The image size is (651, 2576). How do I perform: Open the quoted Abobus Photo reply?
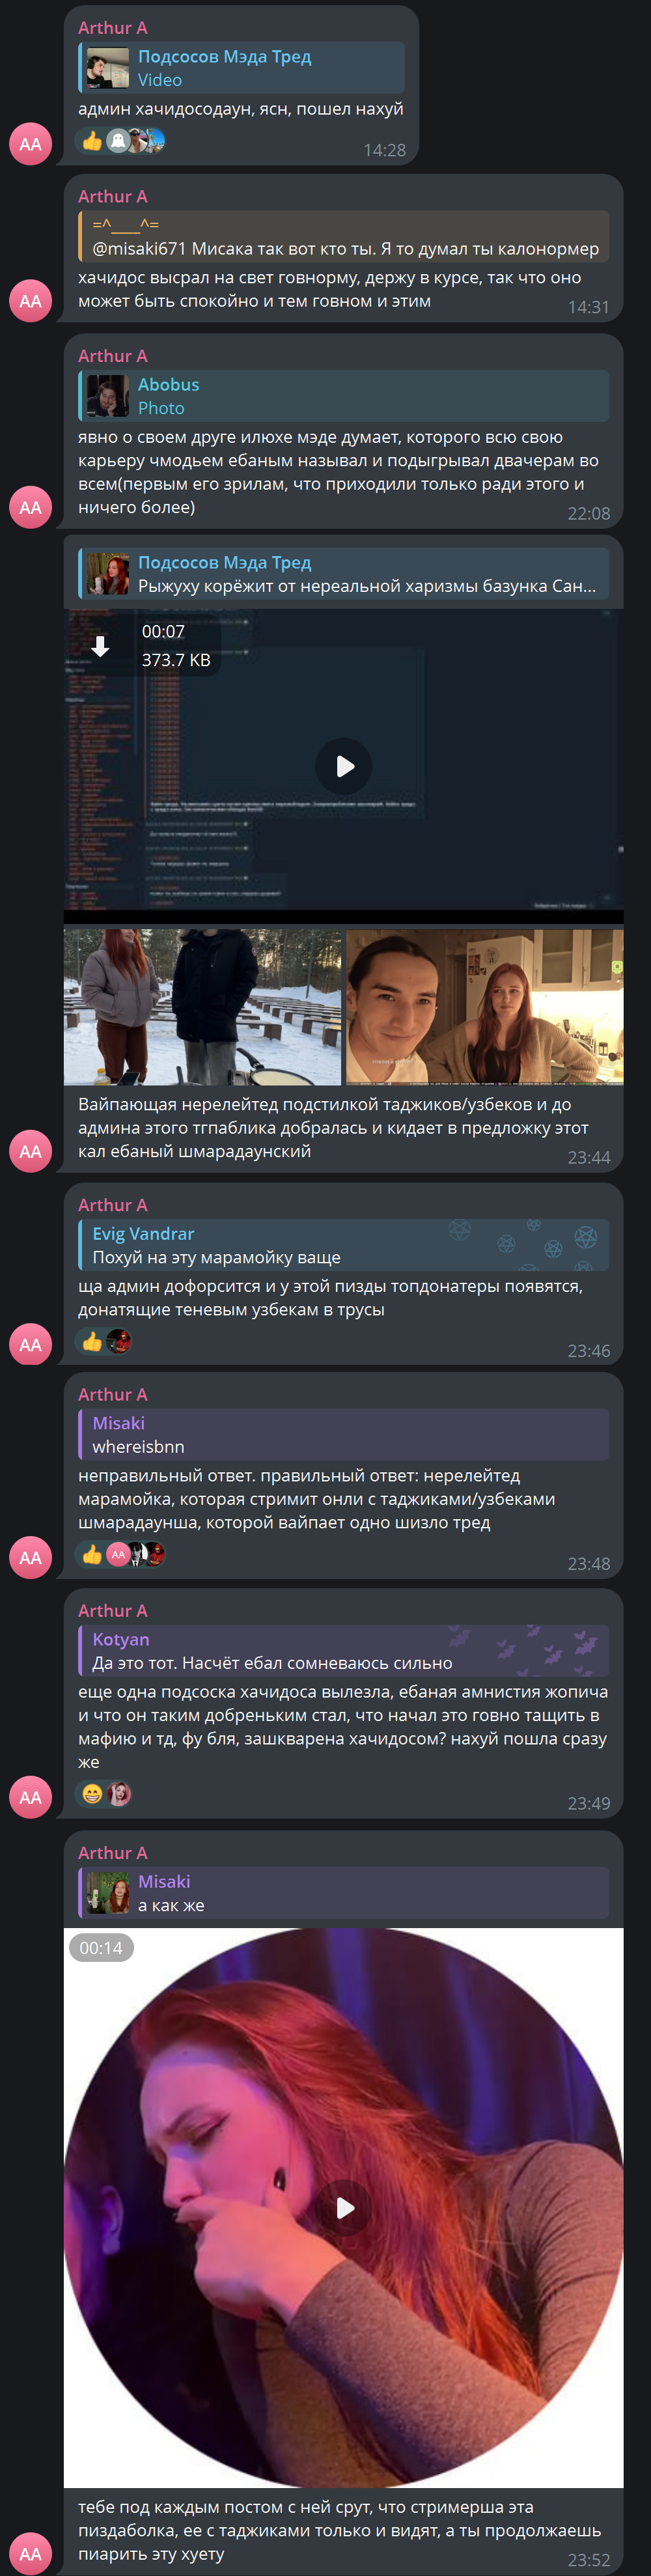[343, 396]
